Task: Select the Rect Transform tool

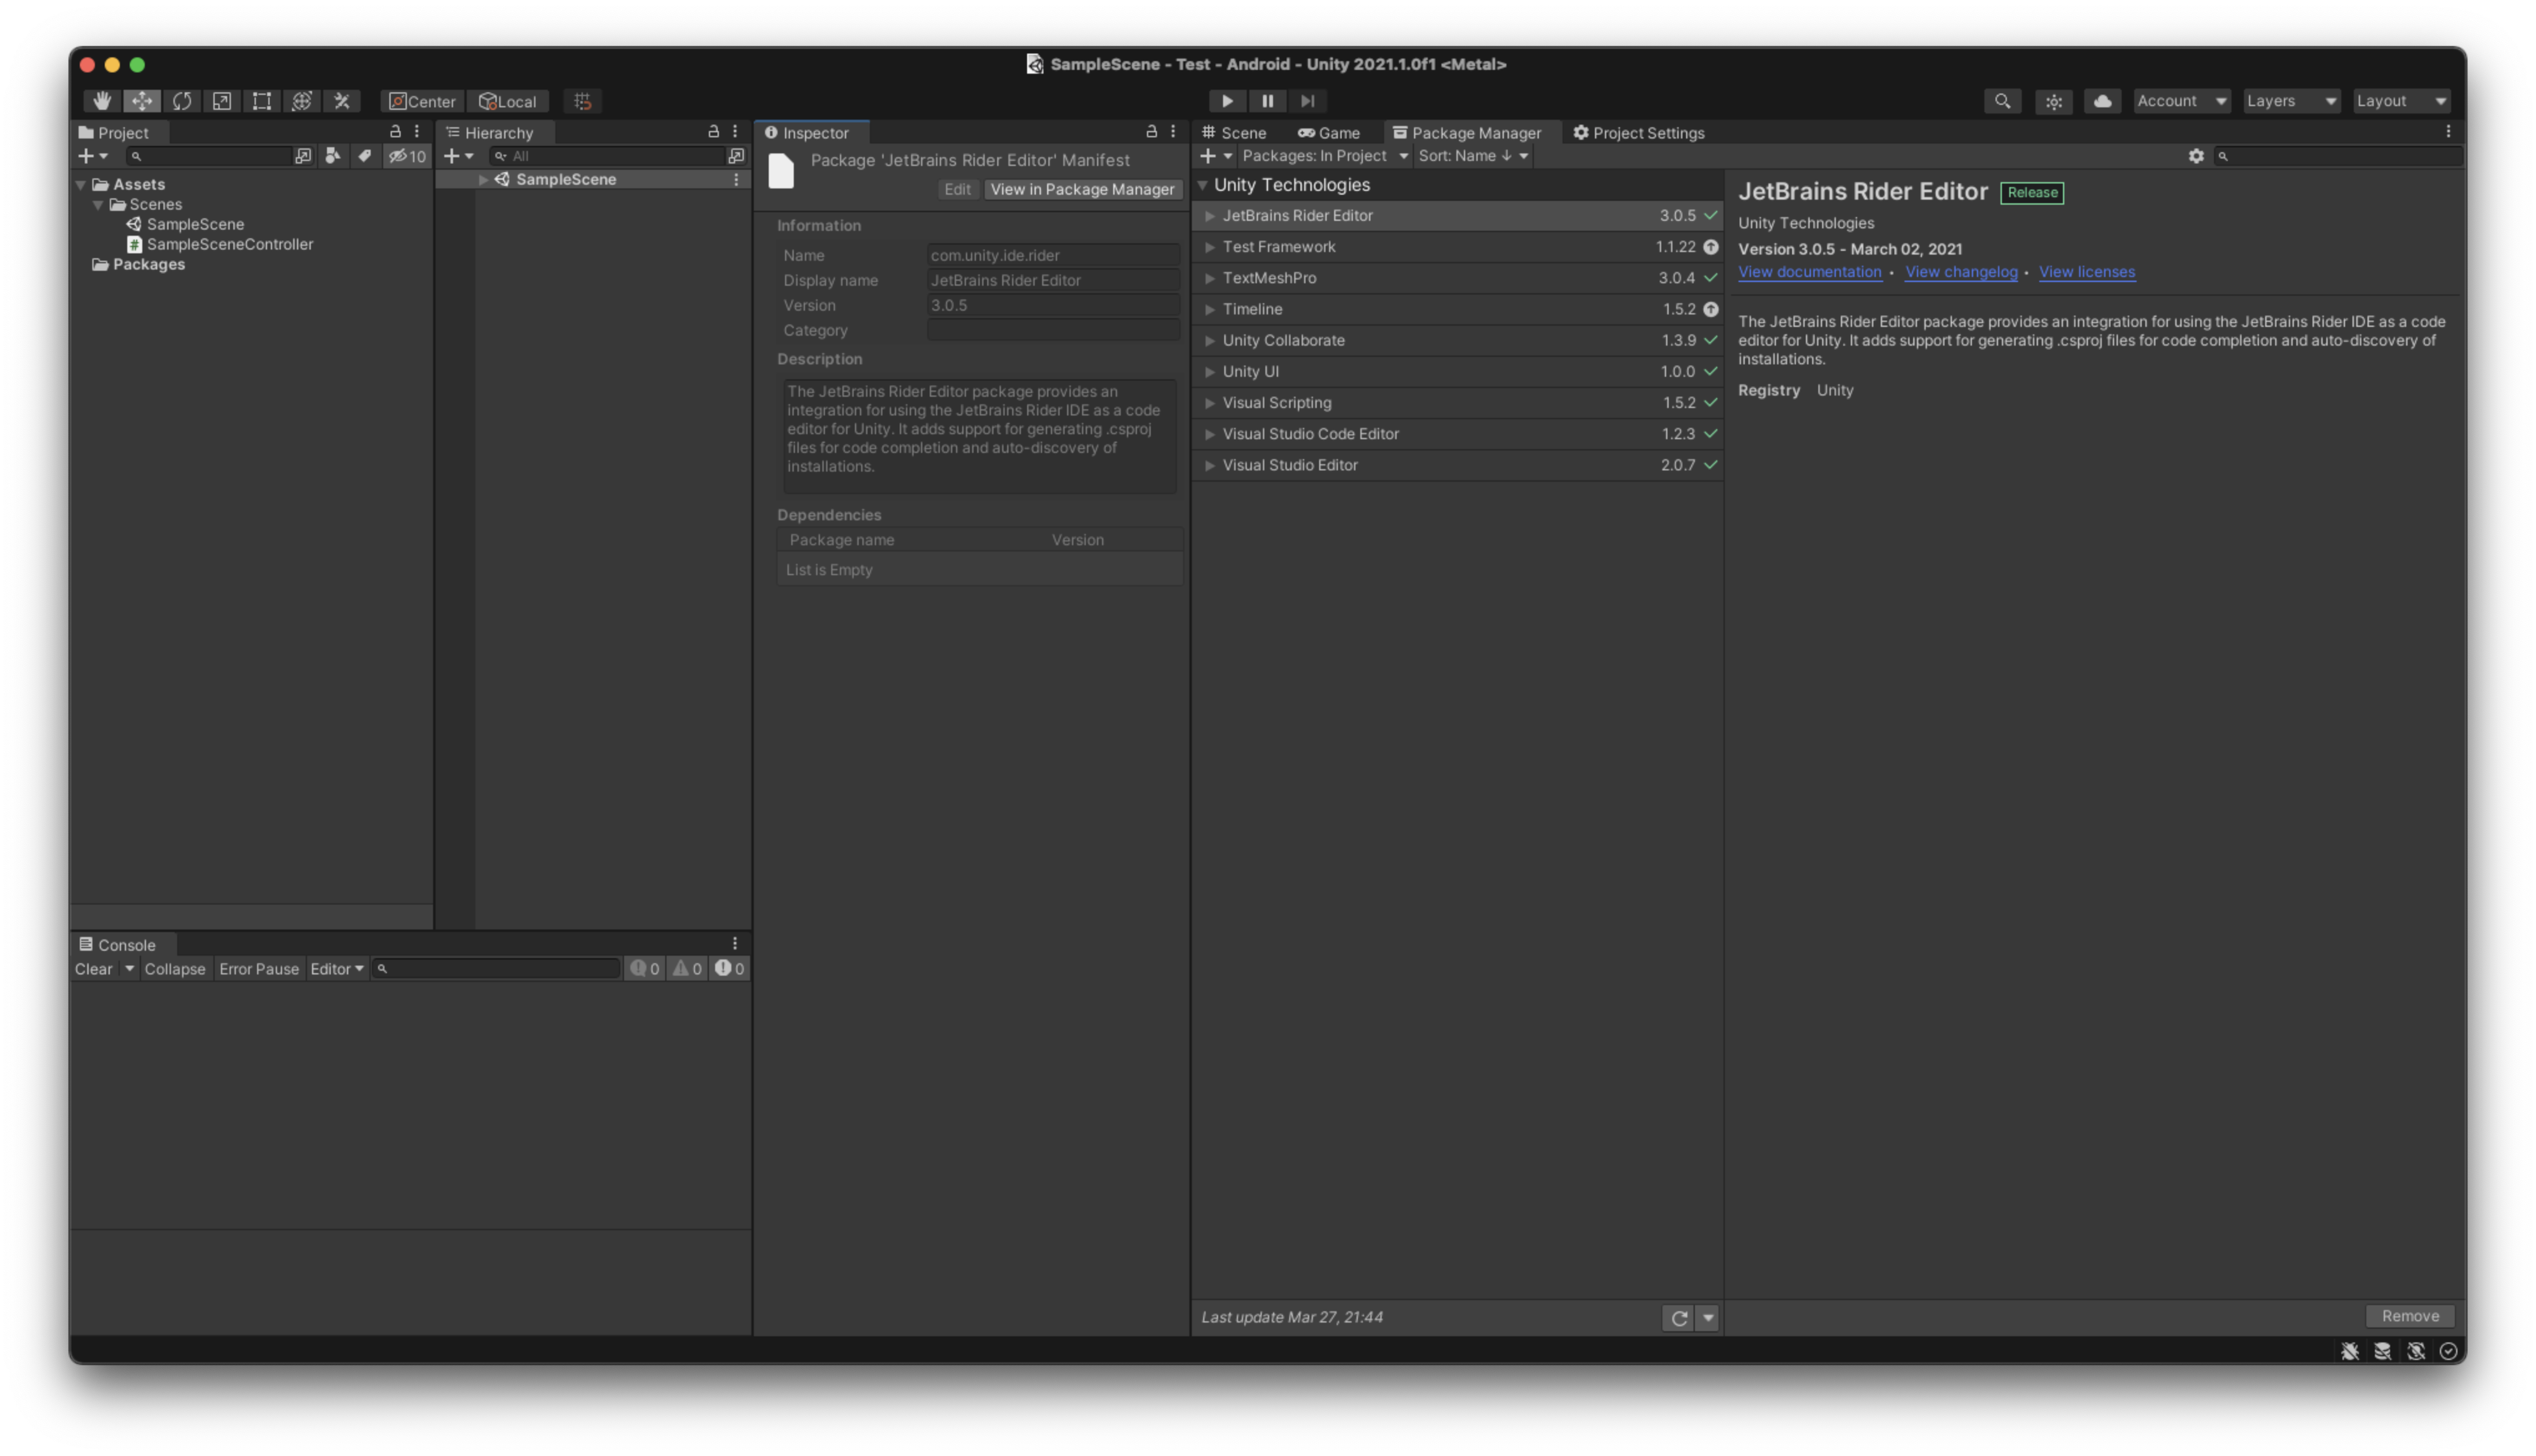Action: coord(261,100)
